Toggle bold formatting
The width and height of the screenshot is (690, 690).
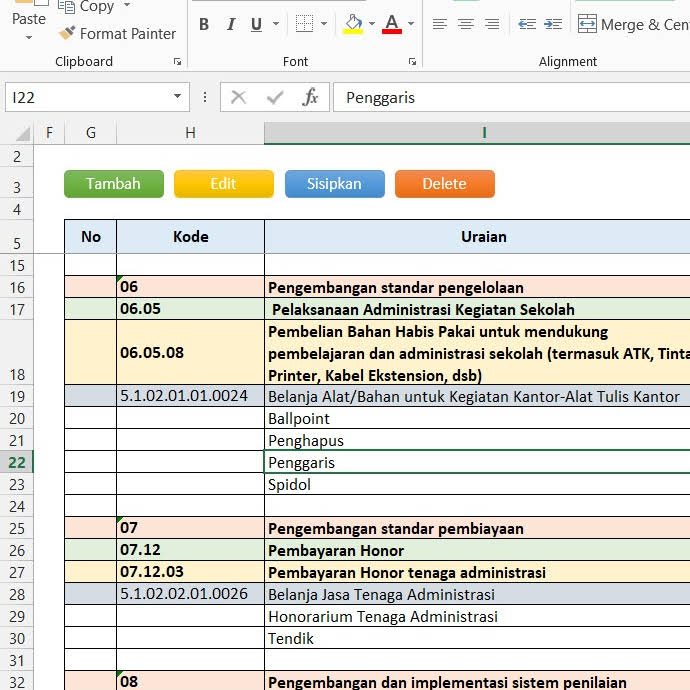tap(204, 25)
